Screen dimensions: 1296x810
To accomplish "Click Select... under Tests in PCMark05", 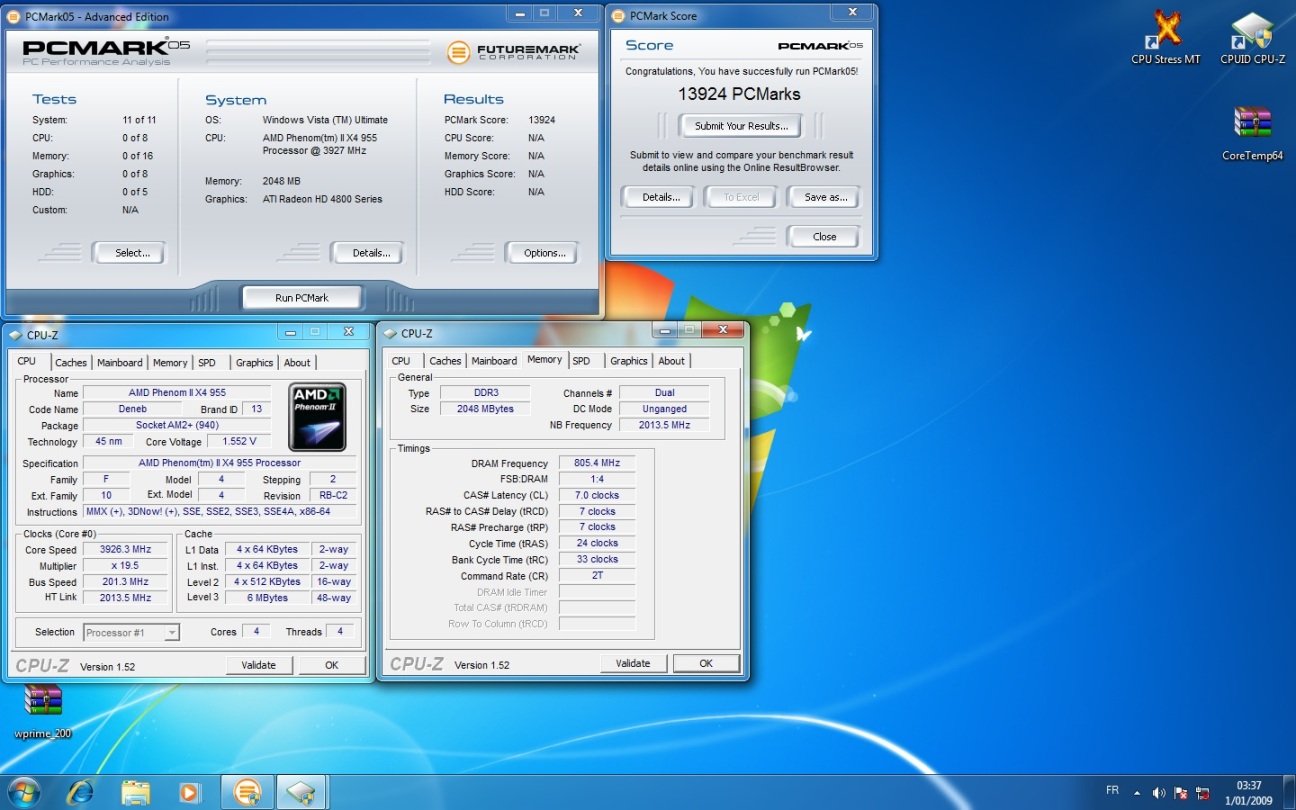I will coord(129,253).
